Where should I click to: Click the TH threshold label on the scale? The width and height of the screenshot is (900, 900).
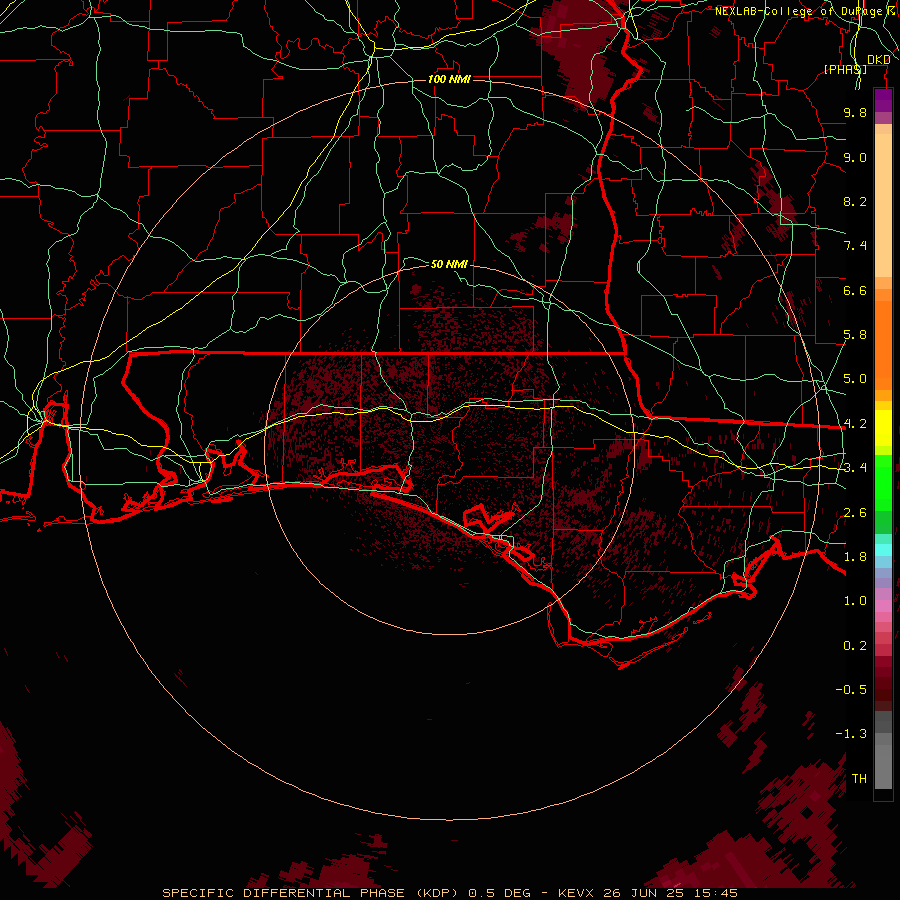coord(859,779)
